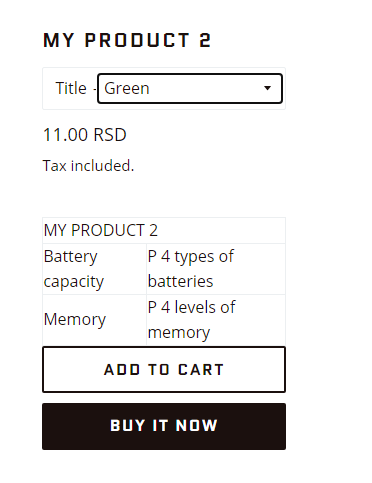Click the word CART in Add to Cart button
Viewport: 372px width, 483px height.
point(201,370)
